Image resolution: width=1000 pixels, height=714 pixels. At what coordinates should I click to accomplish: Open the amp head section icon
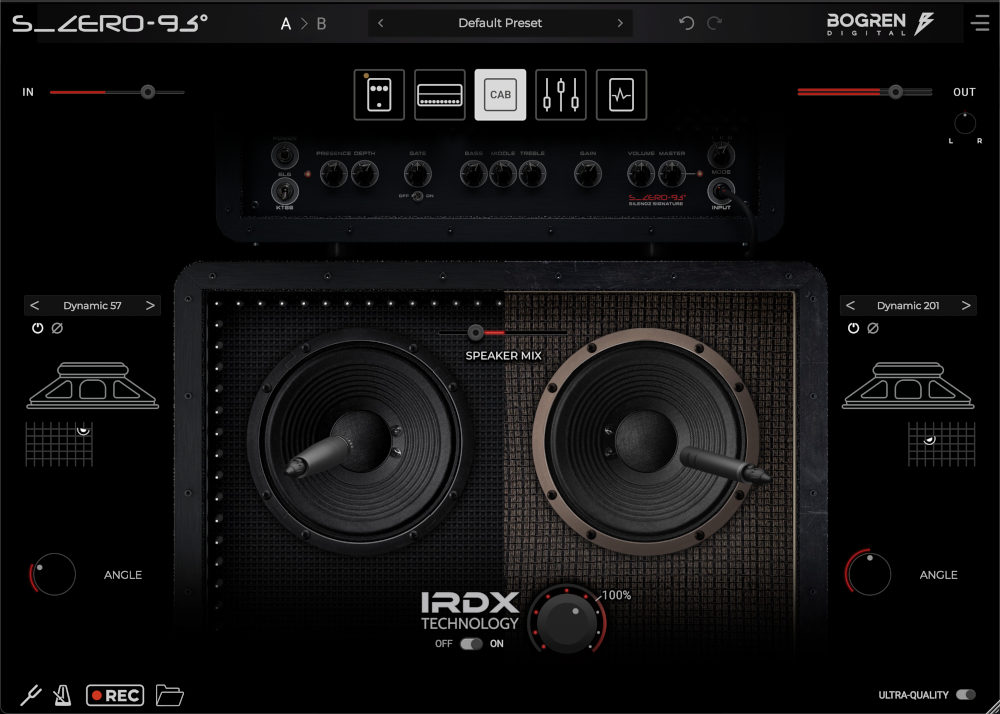point(440,95)
